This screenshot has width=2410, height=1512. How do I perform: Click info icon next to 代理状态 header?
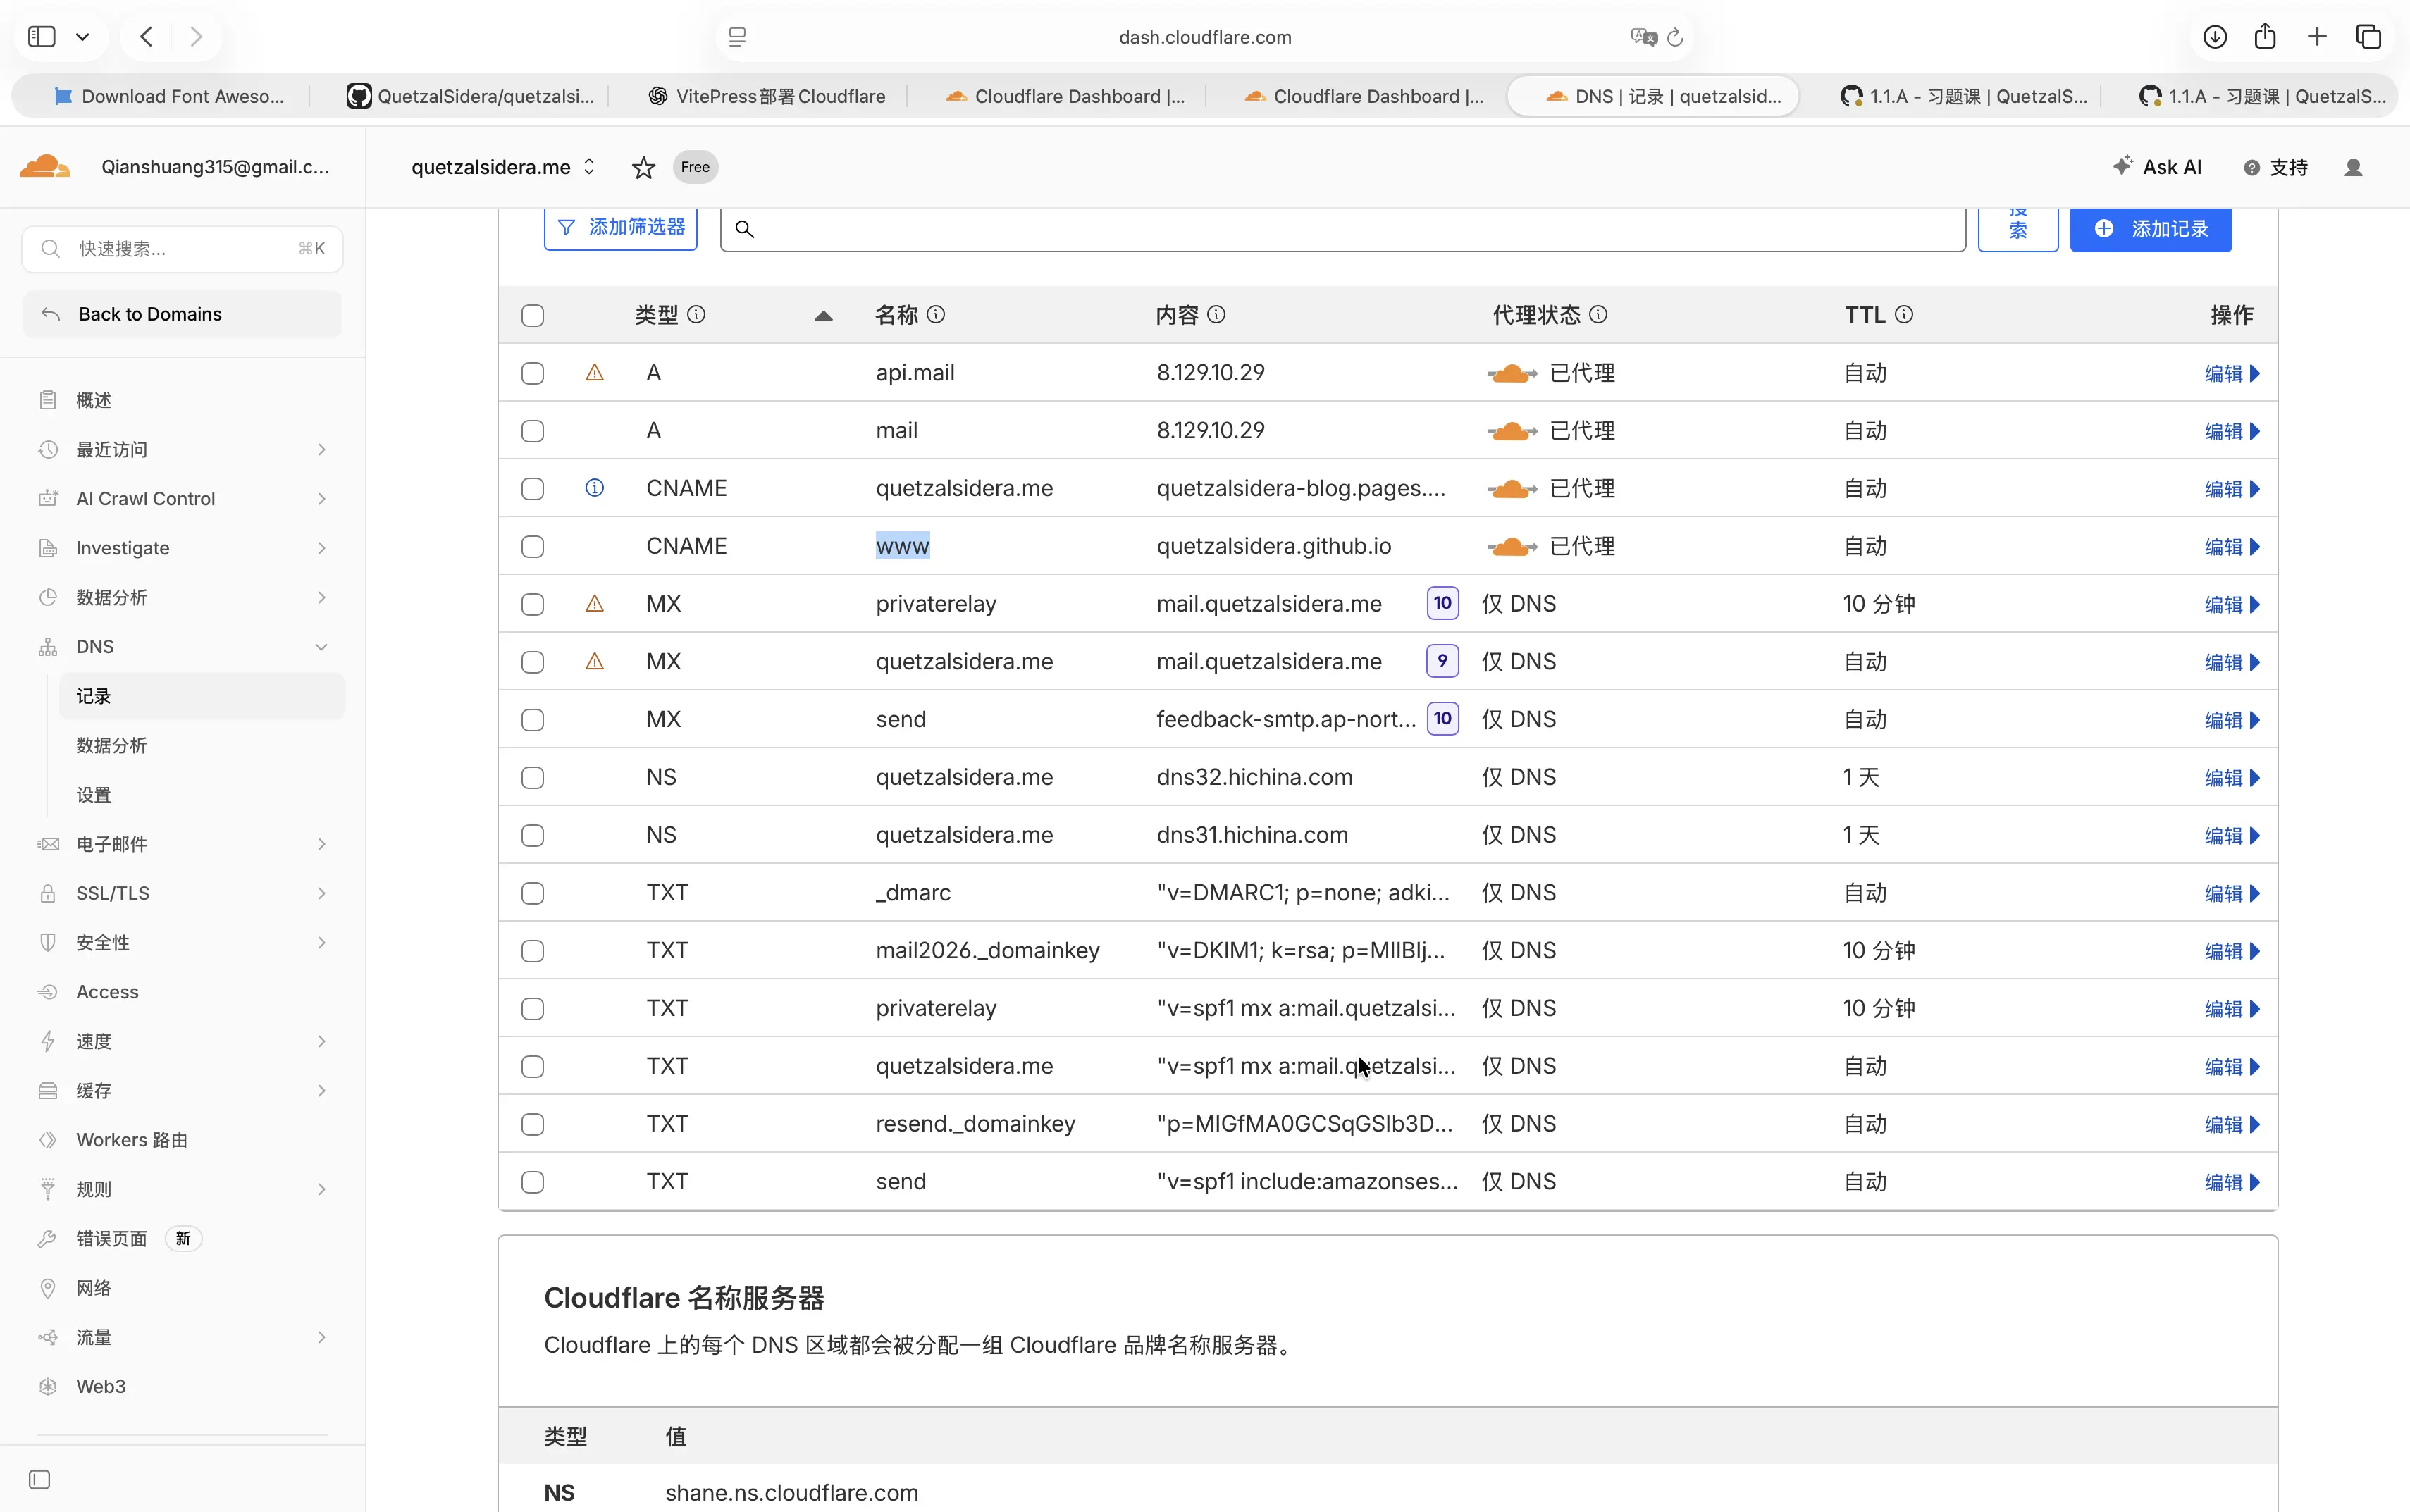(x=1598, y=315)
